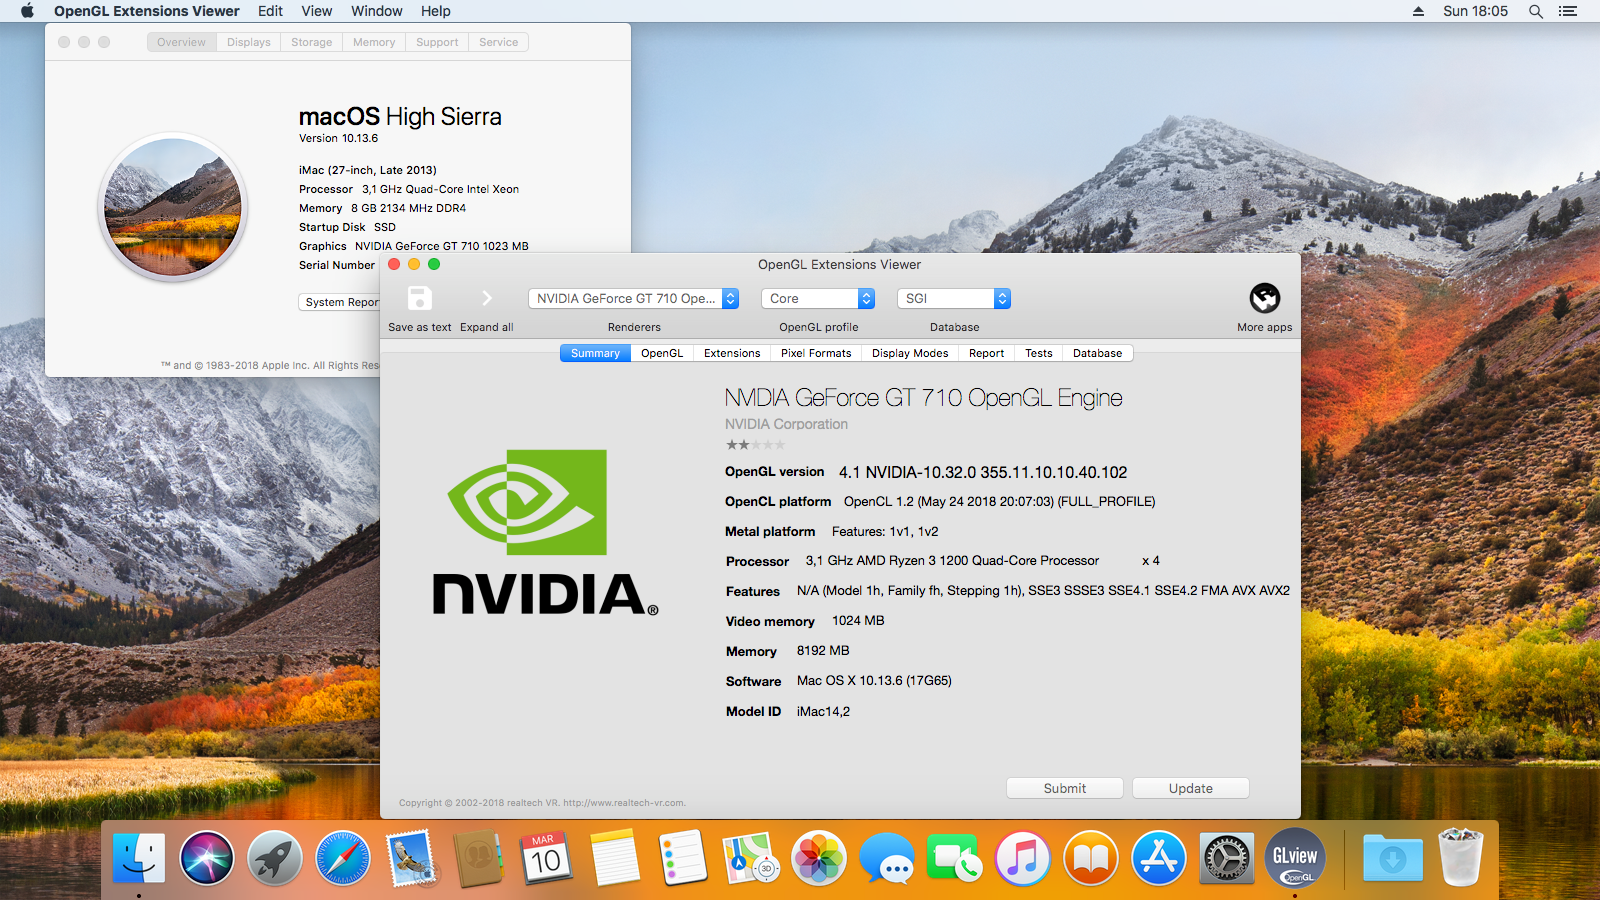This screenshot has width=1600, height=900.
Task: Select Memory tab in About This Mac window
Action: 374,42
